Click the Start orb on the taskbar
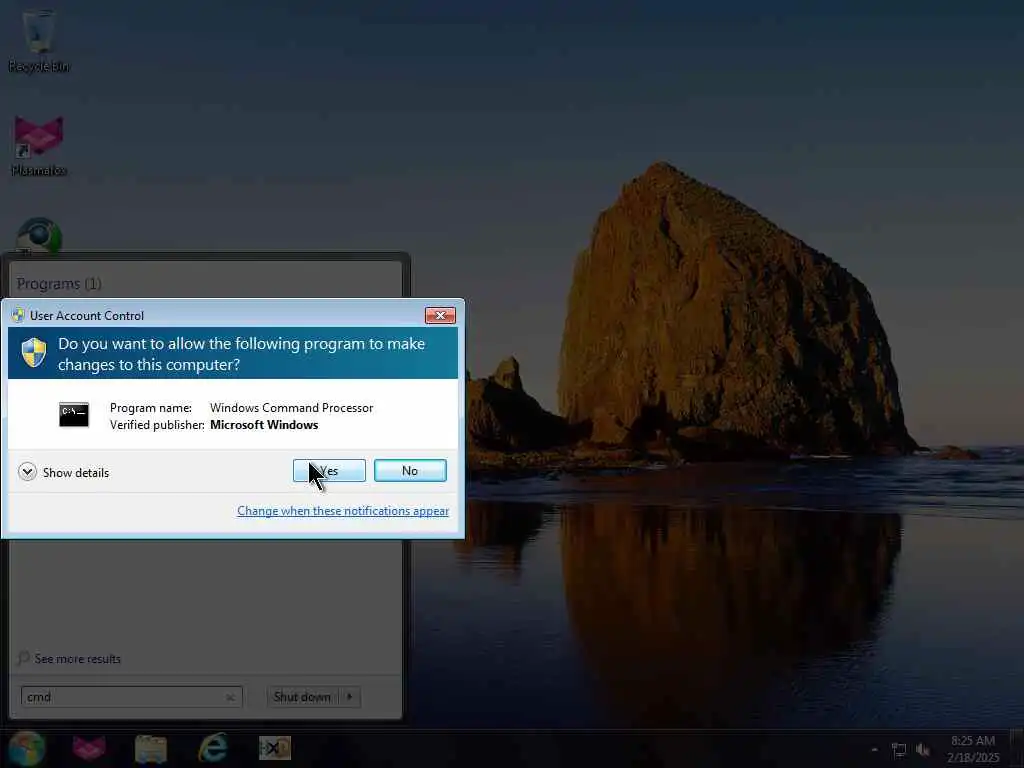 tap(27, 748)
